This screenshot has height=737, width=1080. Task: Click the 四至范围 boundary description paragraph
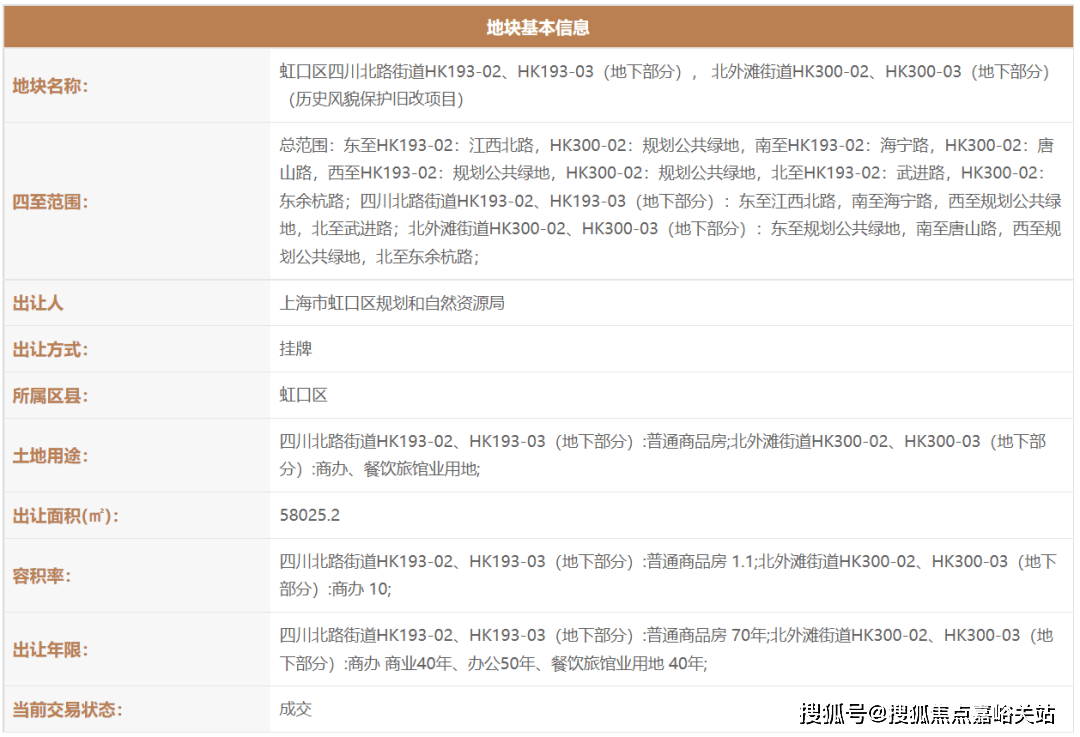670,201
